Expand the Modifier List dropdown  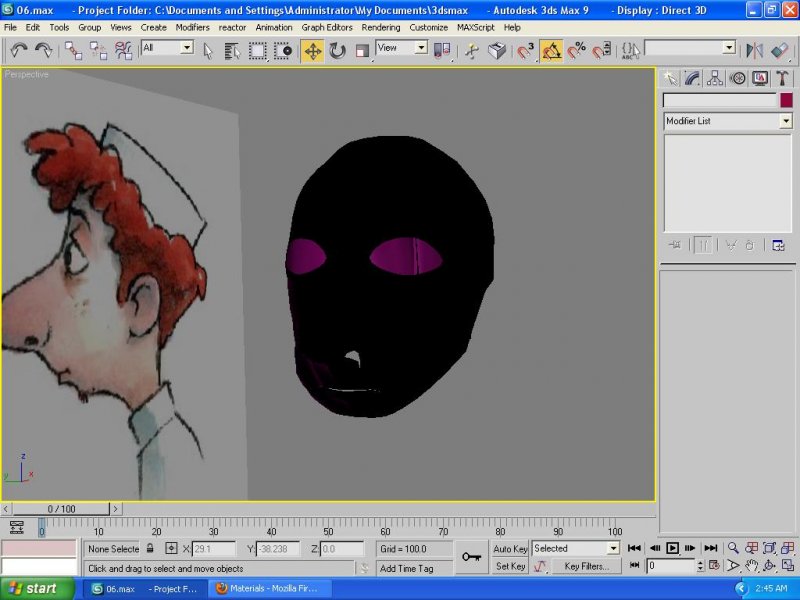click(x=785, y=121)
